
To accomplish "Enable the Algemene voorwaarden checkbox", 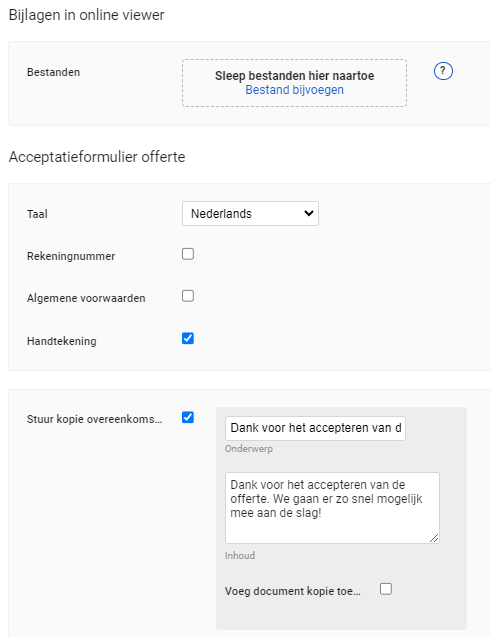I will pyautogui.click(x=188, y=296).
